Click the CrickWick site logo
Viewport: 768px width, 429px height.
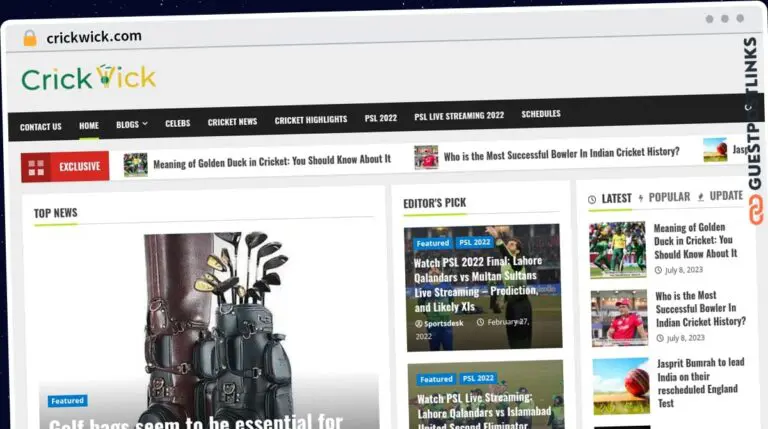click(x=88, y=78)
